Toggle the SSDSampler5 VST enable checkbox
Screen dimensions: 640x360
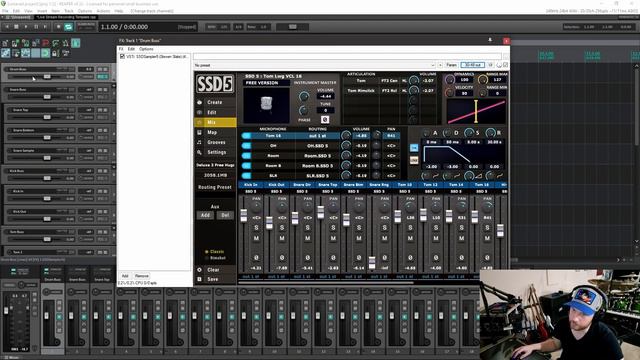coord(122,57)
